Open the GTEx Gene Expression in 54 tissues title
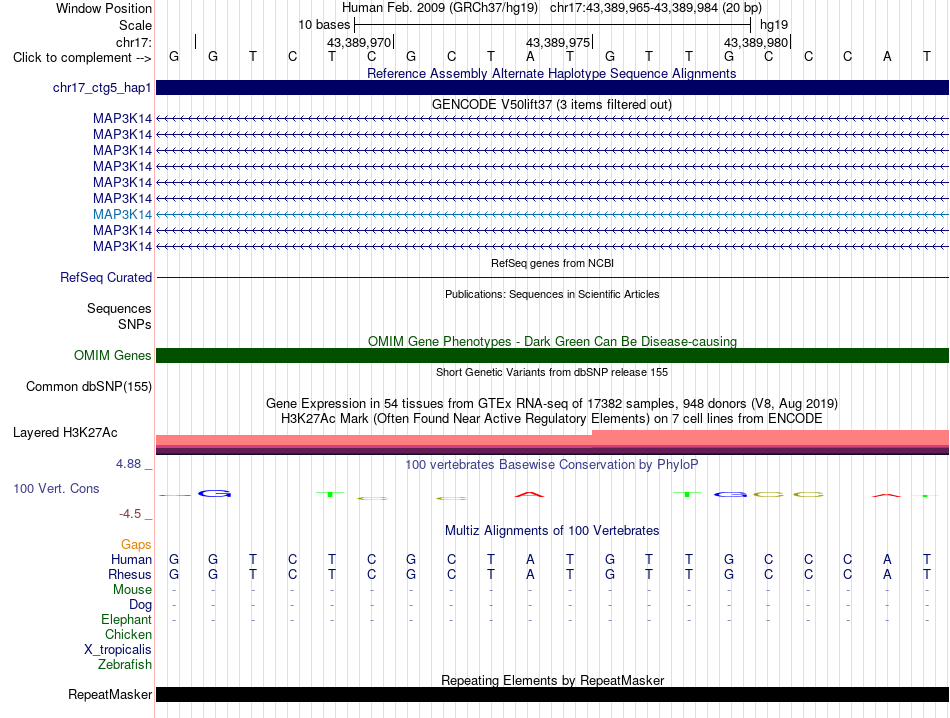The height and width of the screenshot is (718, 950). 552,404
